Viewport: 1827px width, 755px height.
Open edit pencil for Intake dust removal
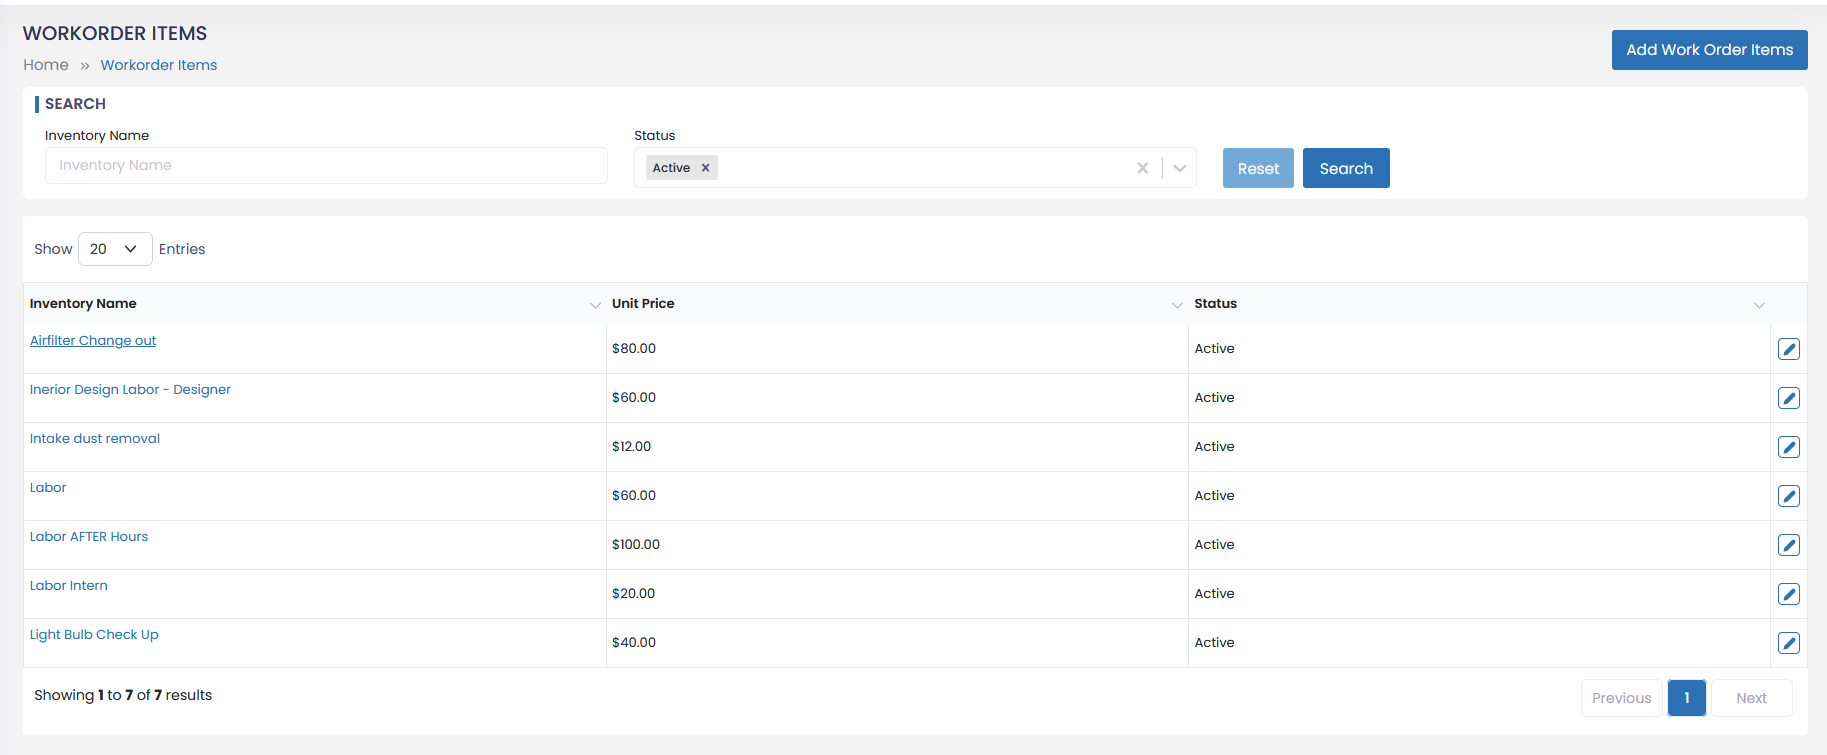click(1788, 447)
